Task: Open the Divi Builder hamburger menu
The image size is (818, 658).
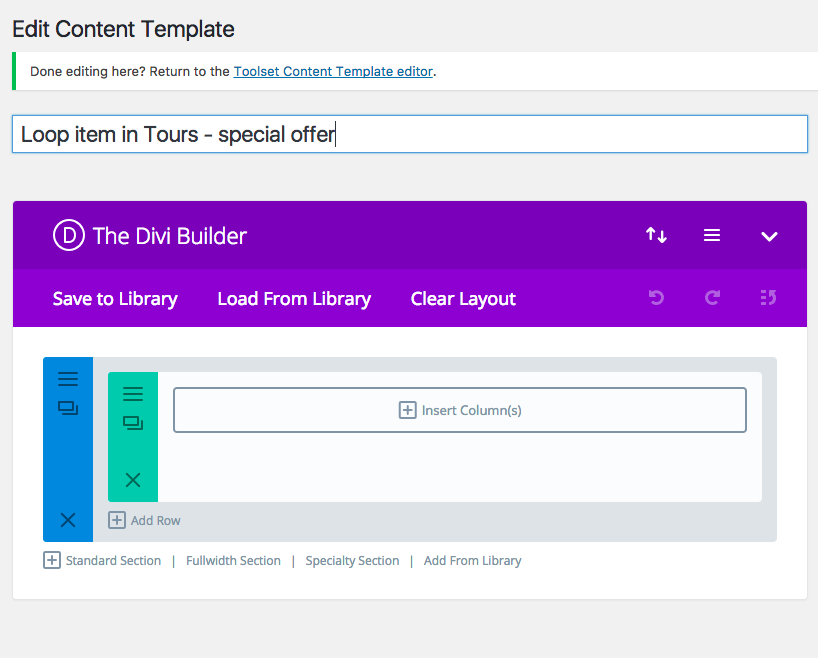Action: coord(712,235)
